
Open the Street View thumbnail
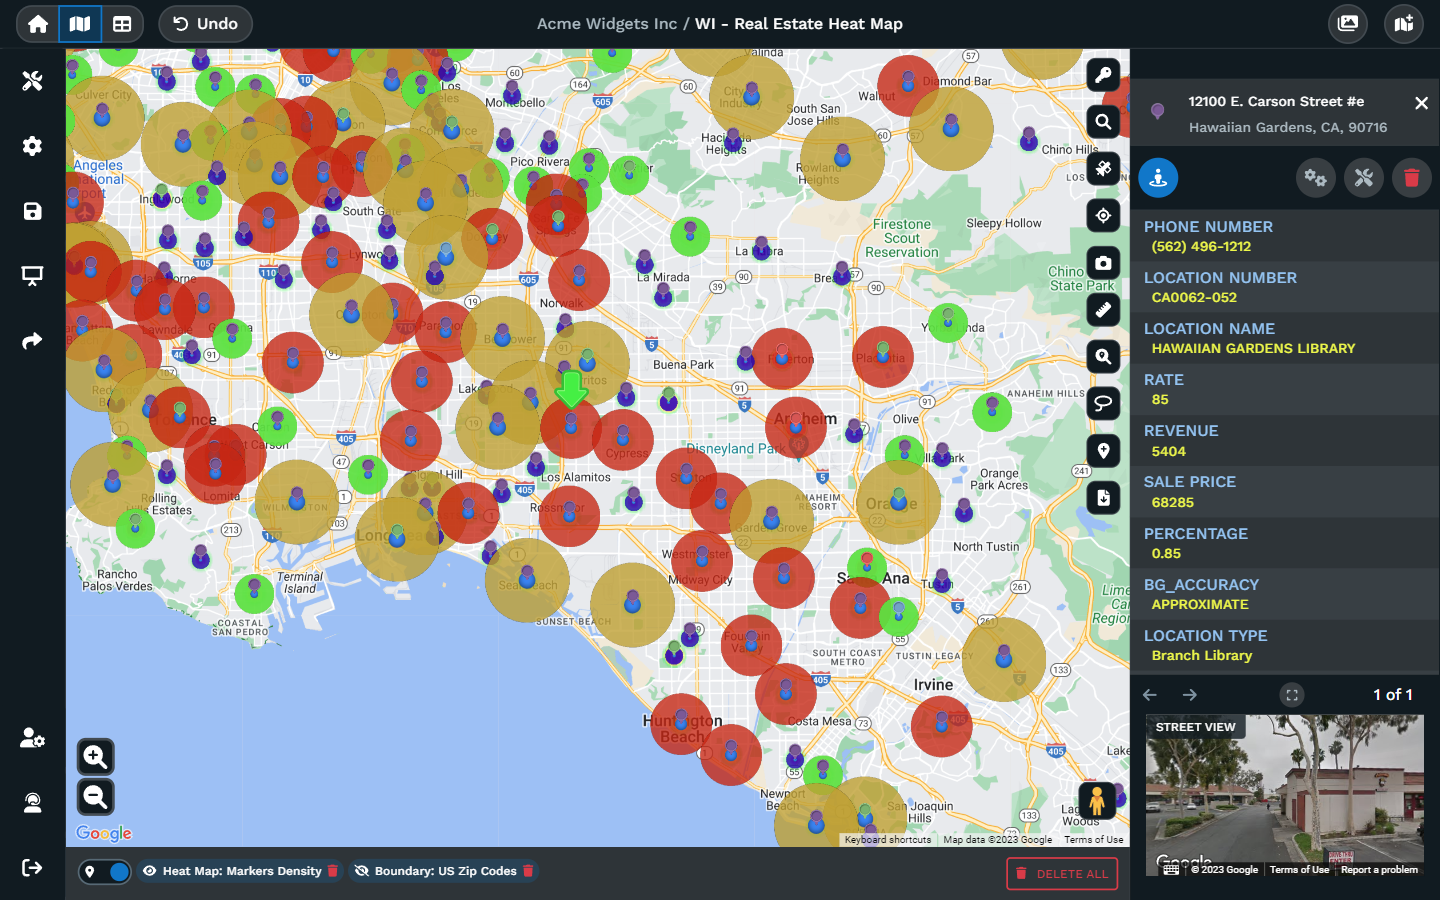(x=1284, y=795)
